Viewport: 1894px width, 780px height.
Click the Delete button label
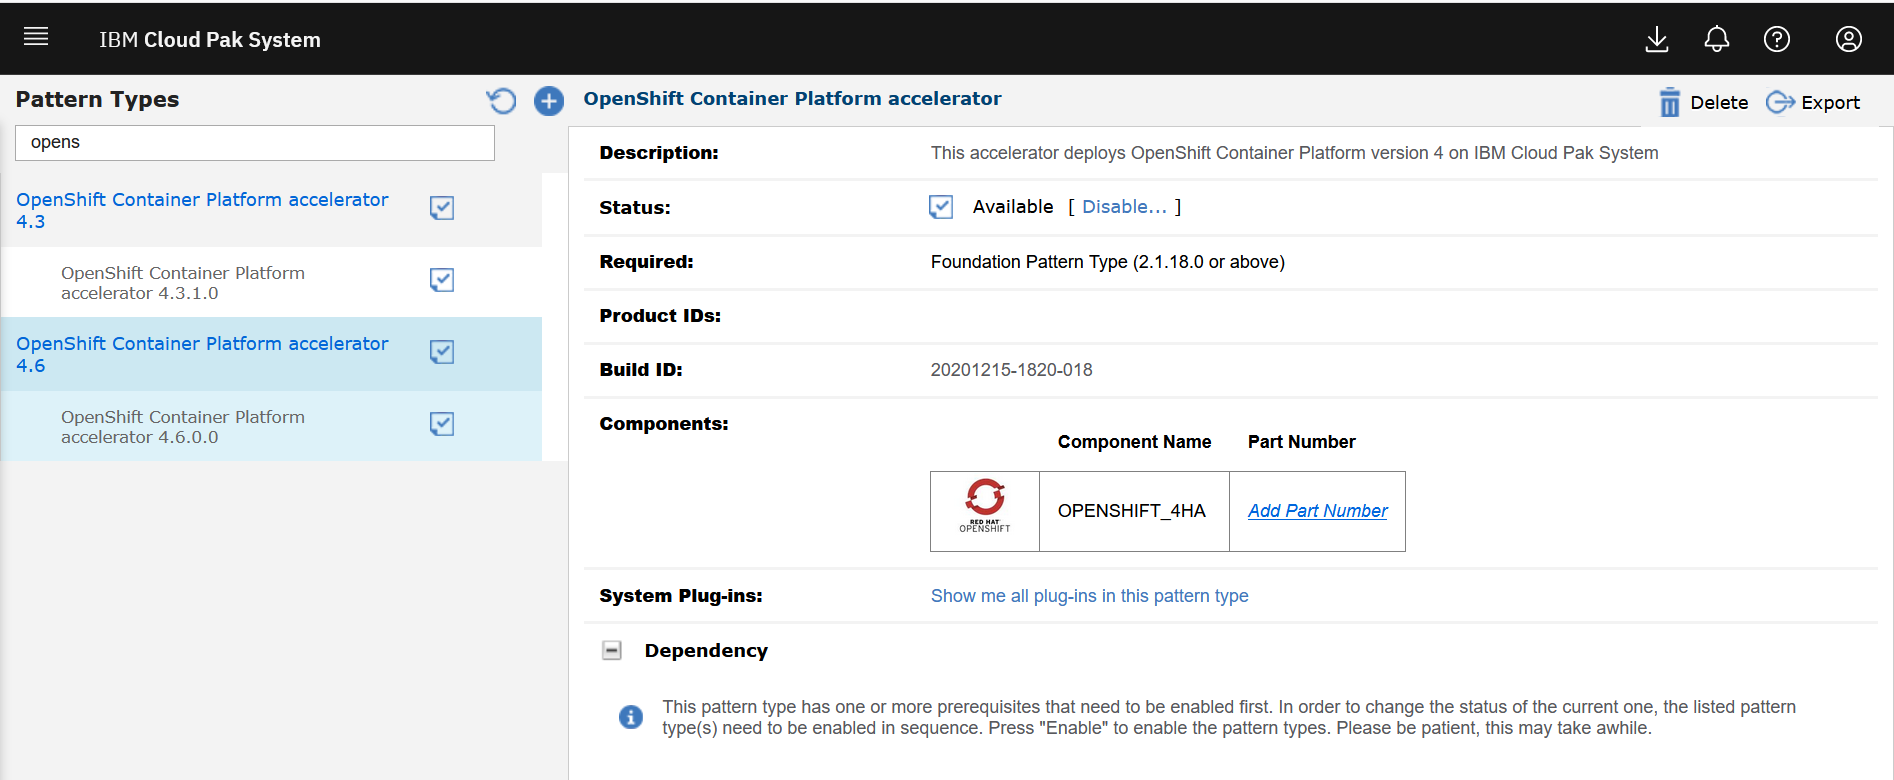pos(1719,103)
